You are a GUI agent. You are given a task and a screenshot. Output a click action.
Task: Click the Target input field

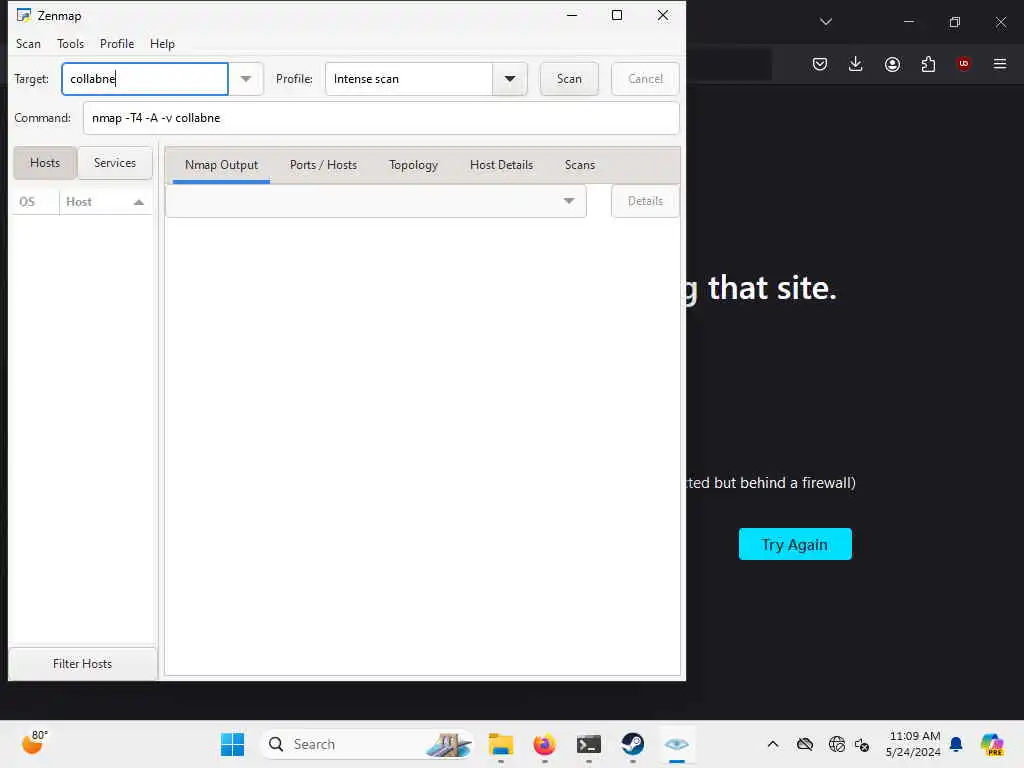tap(145, 79)
